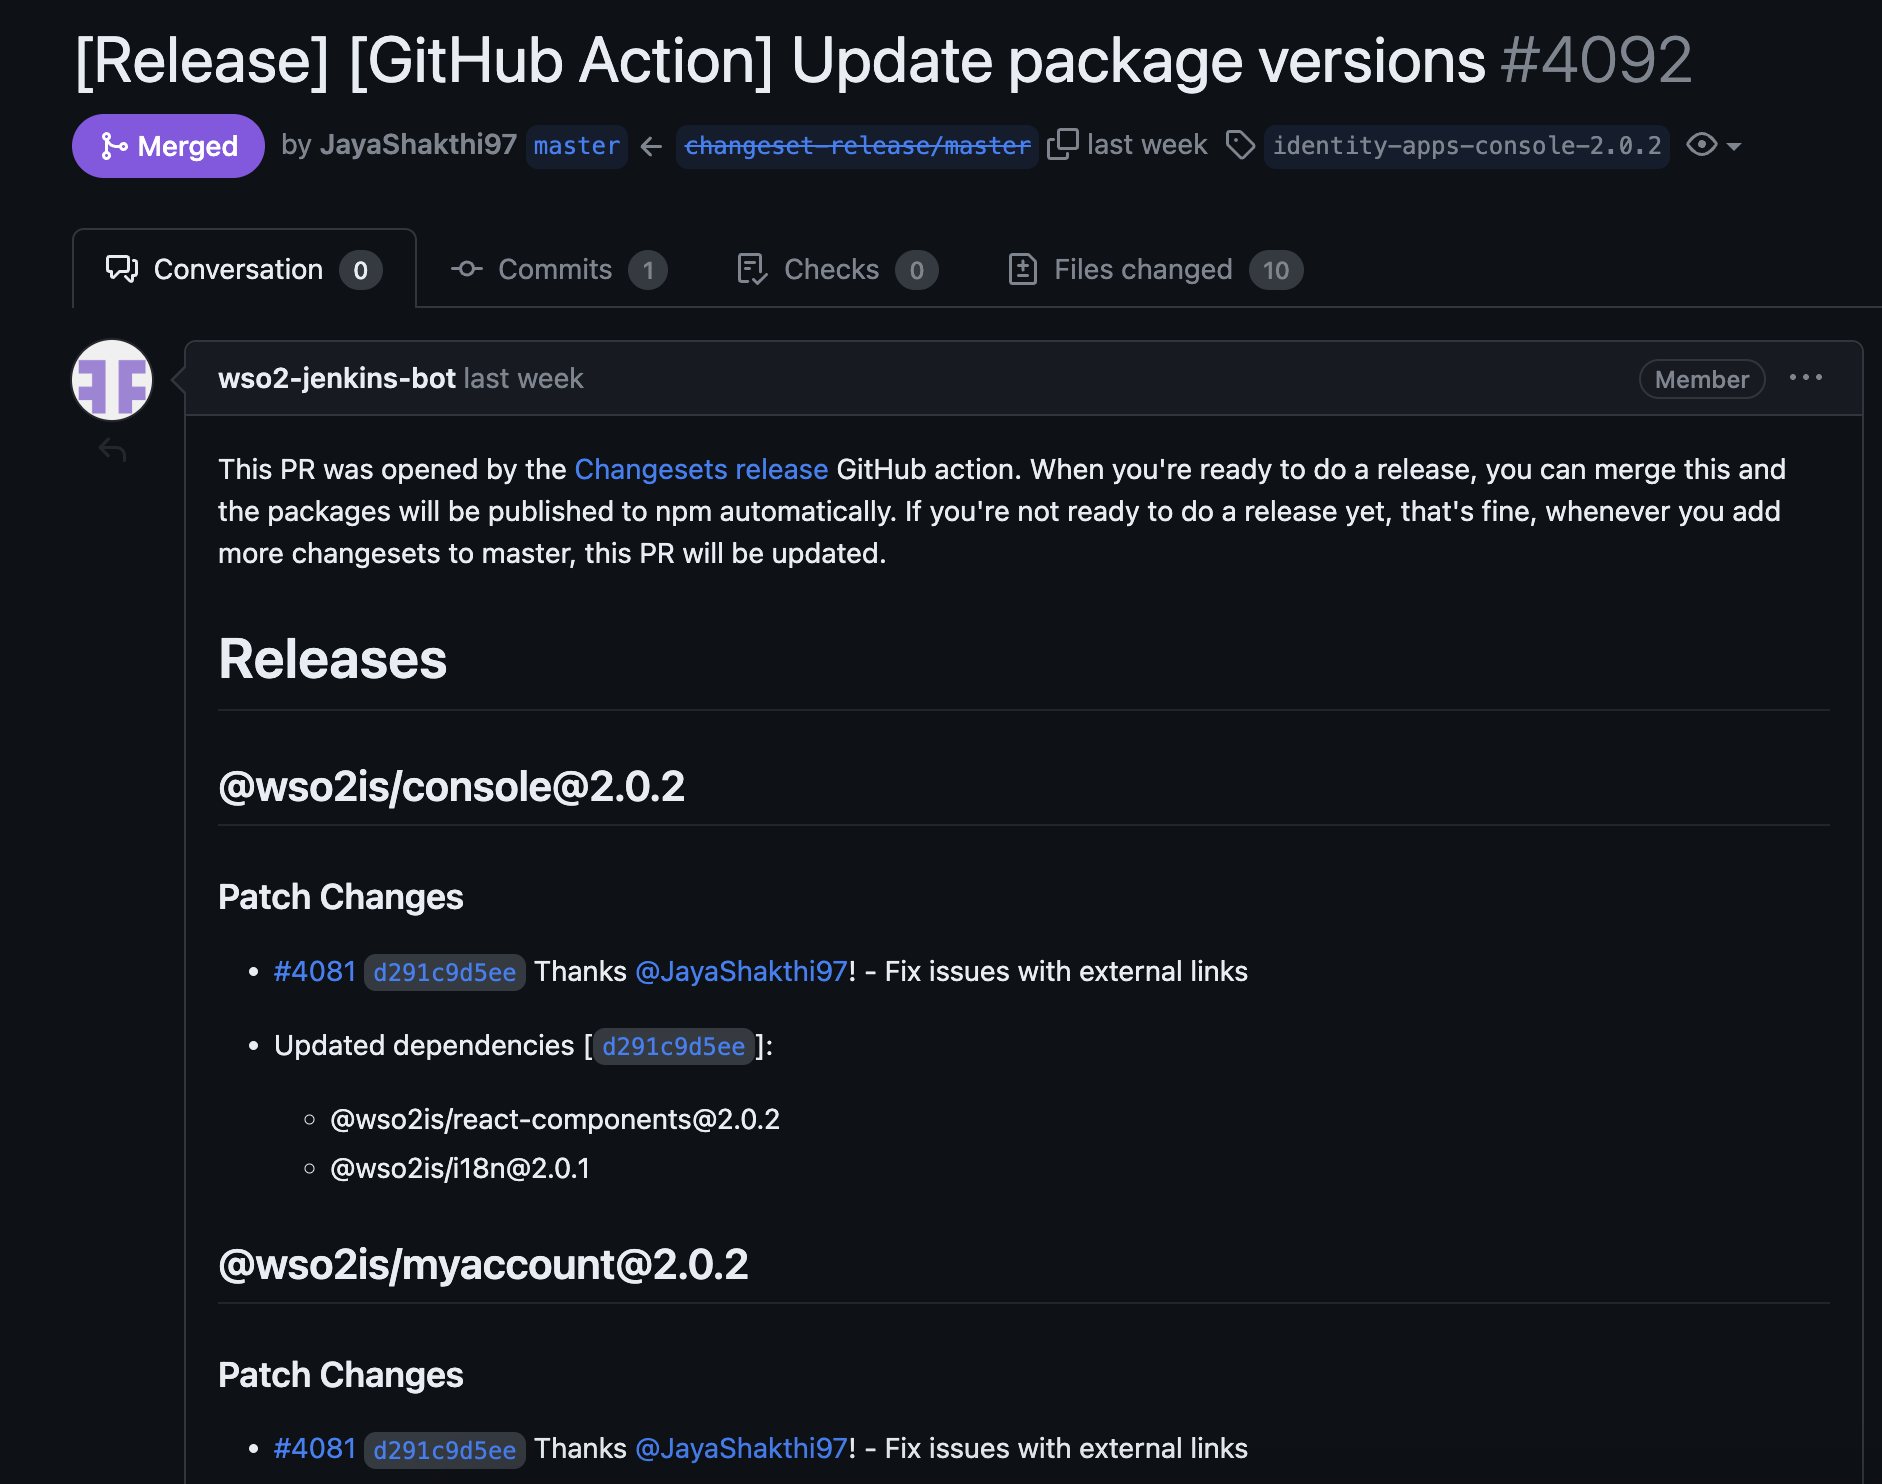The width and height of the screenshot is (1882, 1484).
Task: Click the @wso2is/react-components@2.0.2 item
Action: (555, 1119)
